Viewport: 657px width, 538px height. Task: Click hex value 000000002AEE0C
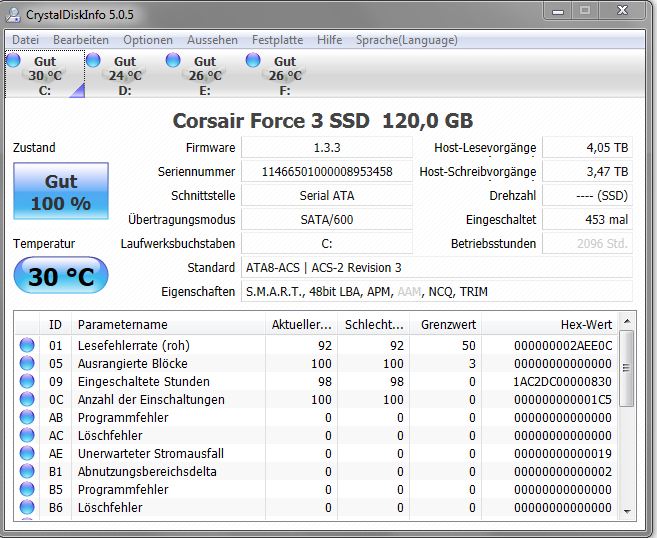pyautogui.click(x=563, y=345)
